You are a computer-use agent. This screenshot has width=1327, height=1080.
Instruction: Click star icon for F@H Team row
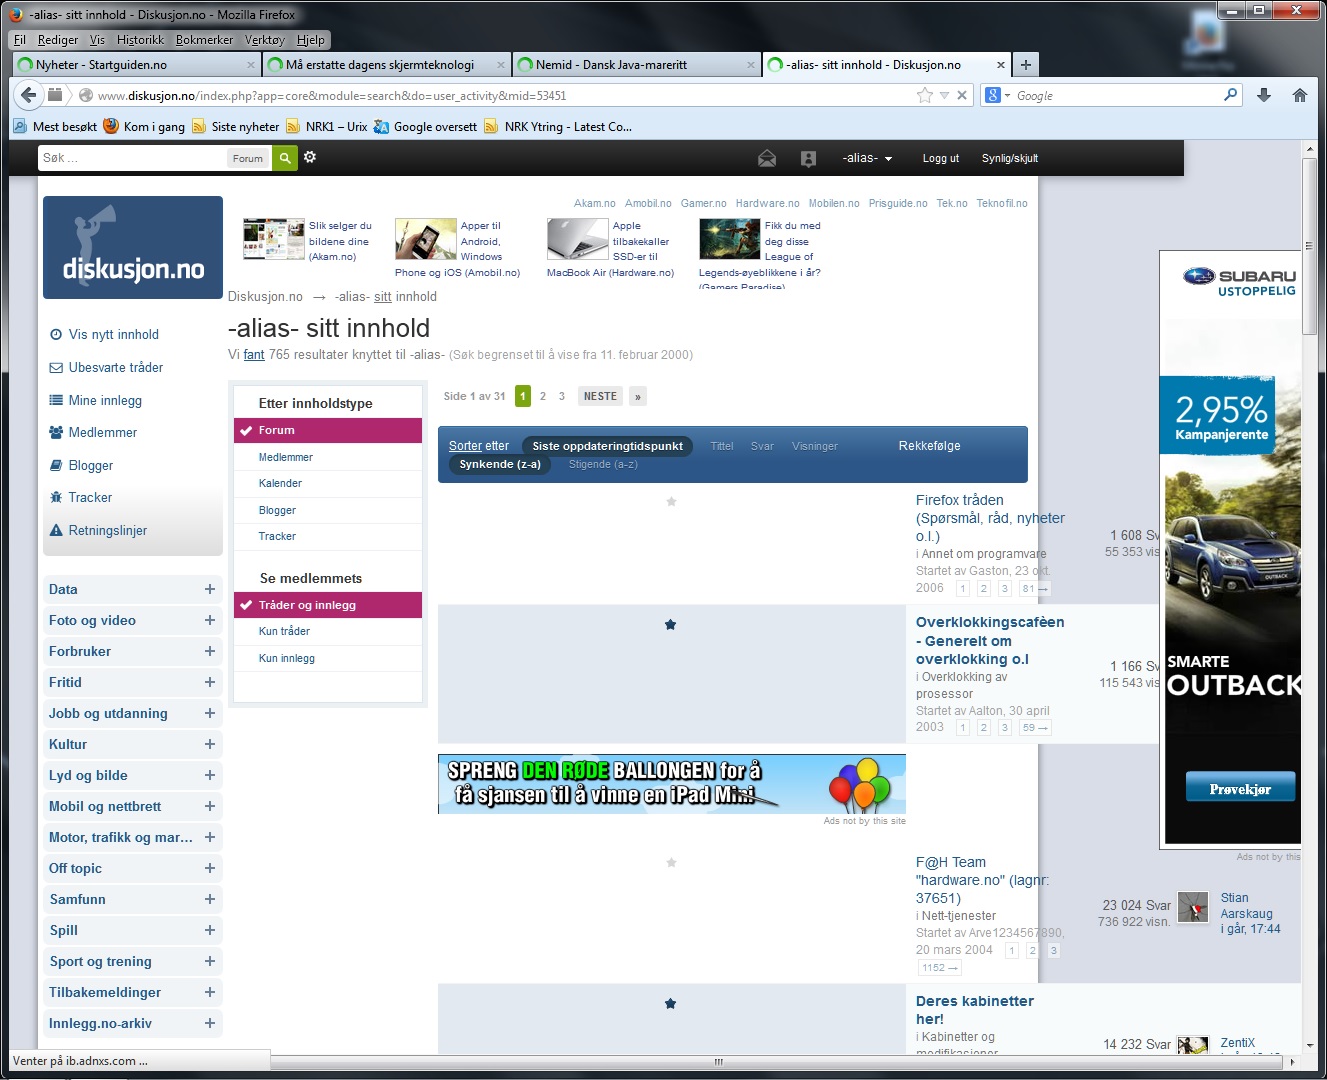671,862
